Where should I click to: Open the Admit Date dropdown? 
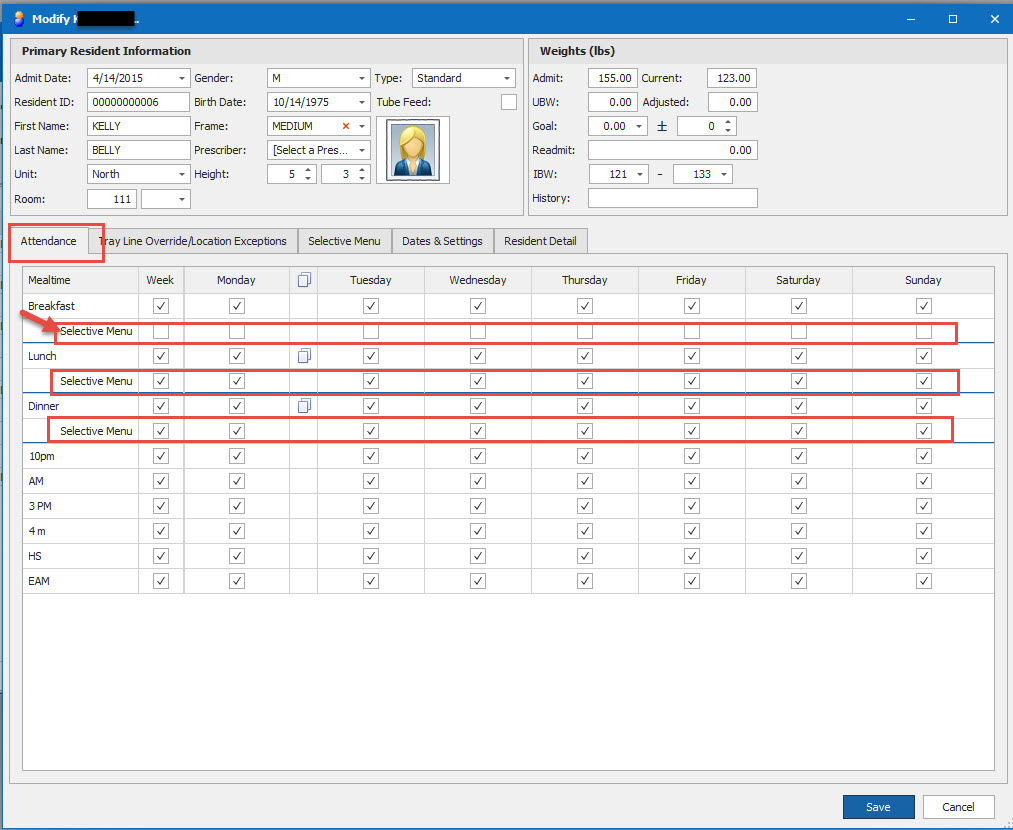tap(182, 78)
